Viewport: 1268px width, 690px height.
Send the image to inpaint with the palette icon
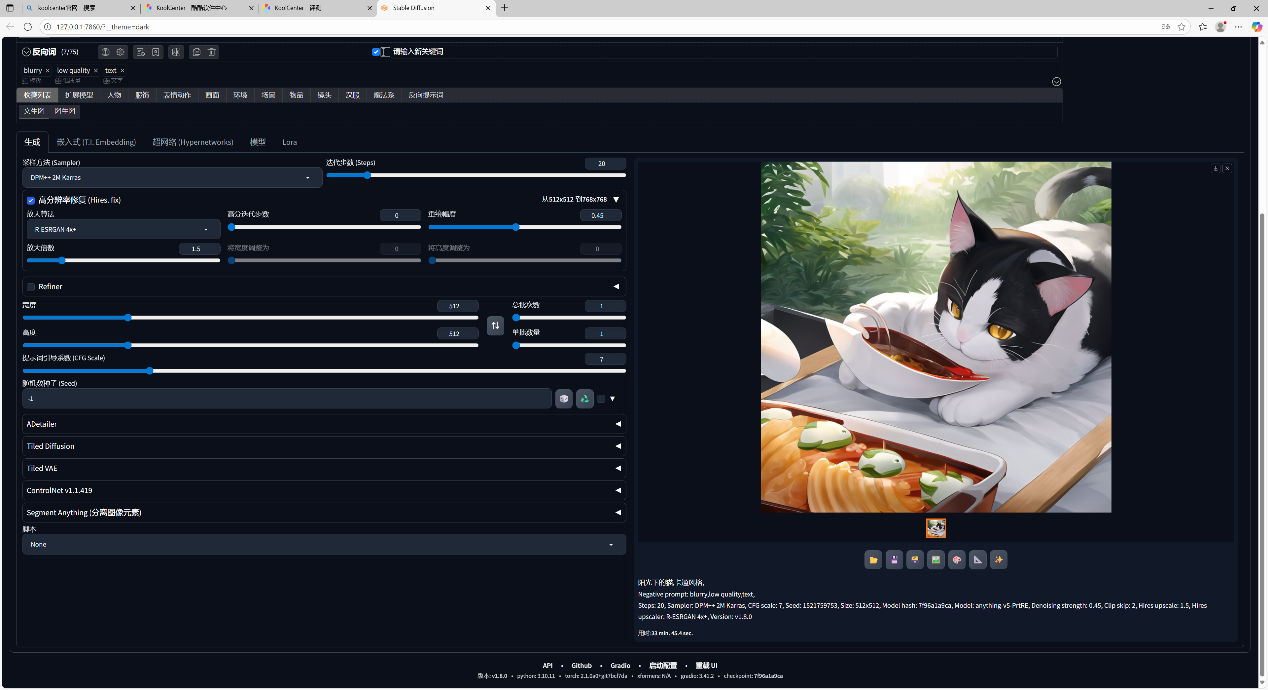tap(957, 560)
